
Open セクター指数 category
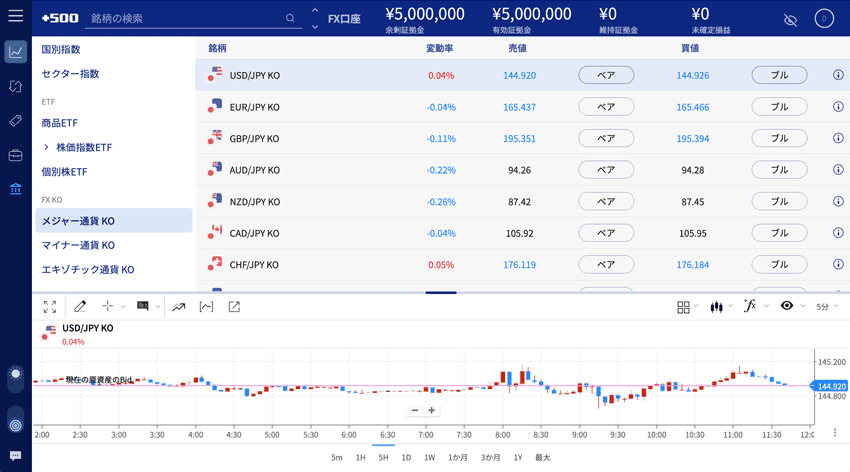click(x=70, y=74)
